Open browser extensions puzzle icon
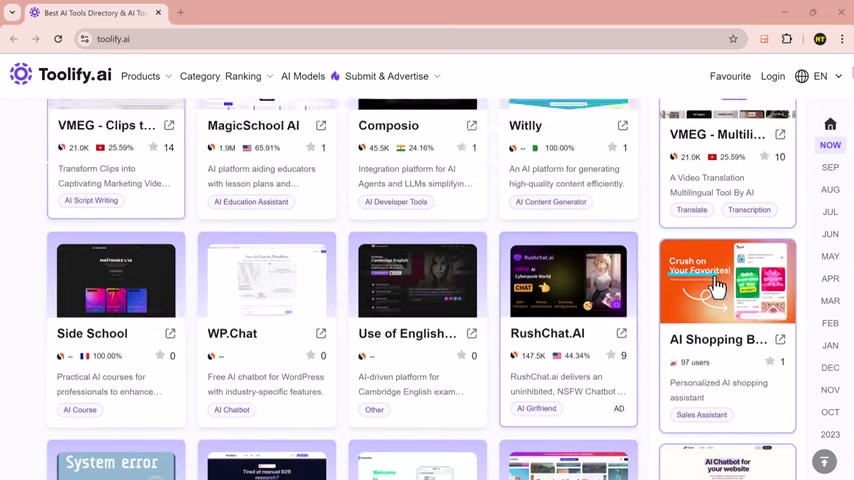This screenshot has height=480, width=854. pyautogui.click(x=786, y=39)
